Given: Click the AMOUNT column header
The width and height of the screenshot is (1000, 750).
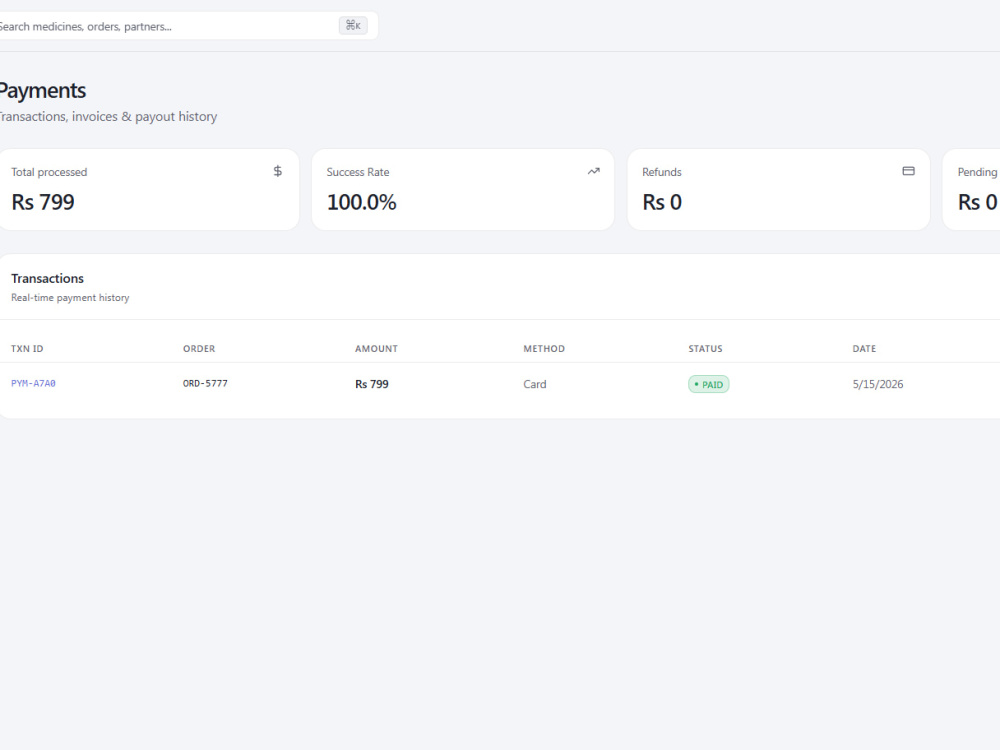Looking at the screenshot, I should pos(376,349).
